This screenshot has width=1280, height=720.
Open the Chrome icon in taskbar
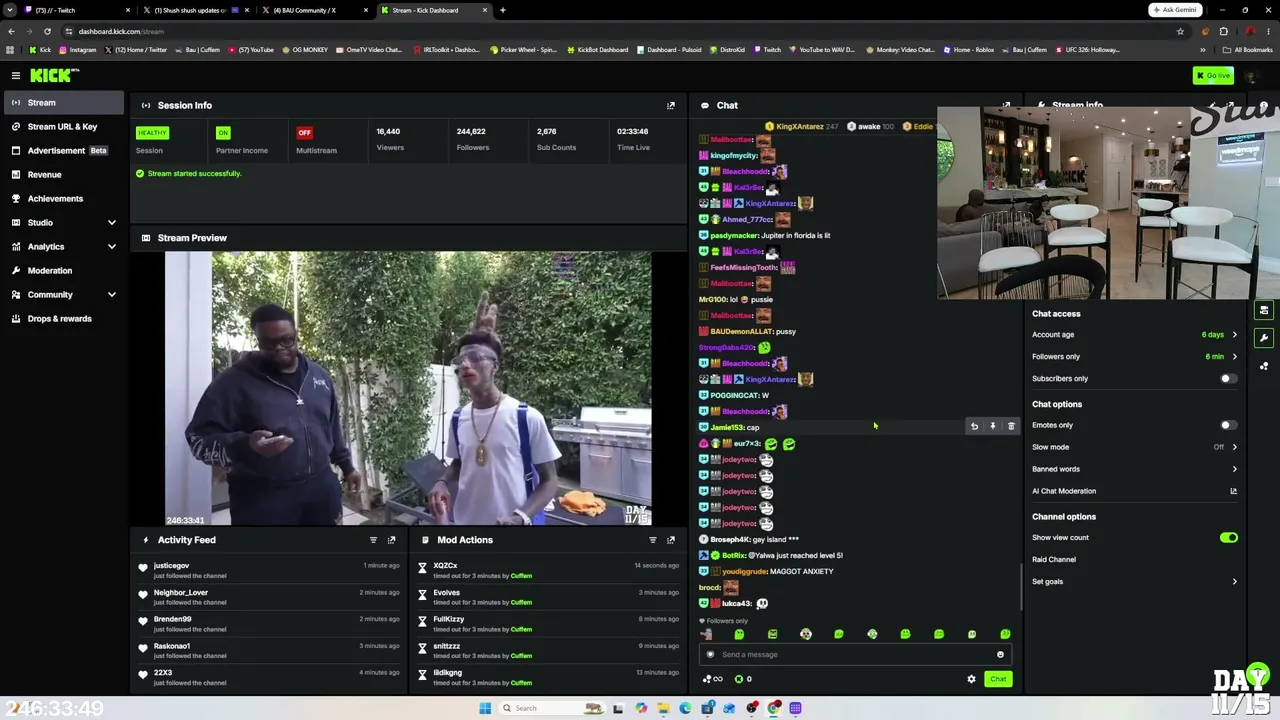click(774, 708)
